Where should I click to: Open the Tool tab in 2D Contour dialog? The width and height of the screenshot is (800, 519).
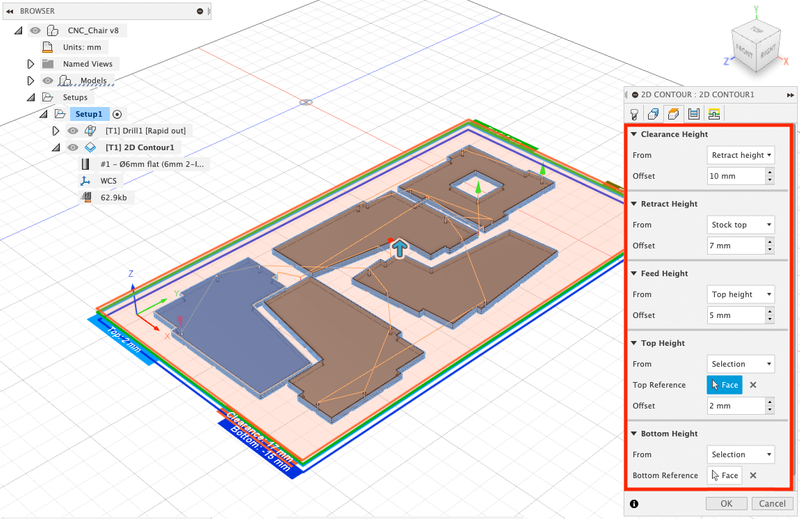click(634, 112)
